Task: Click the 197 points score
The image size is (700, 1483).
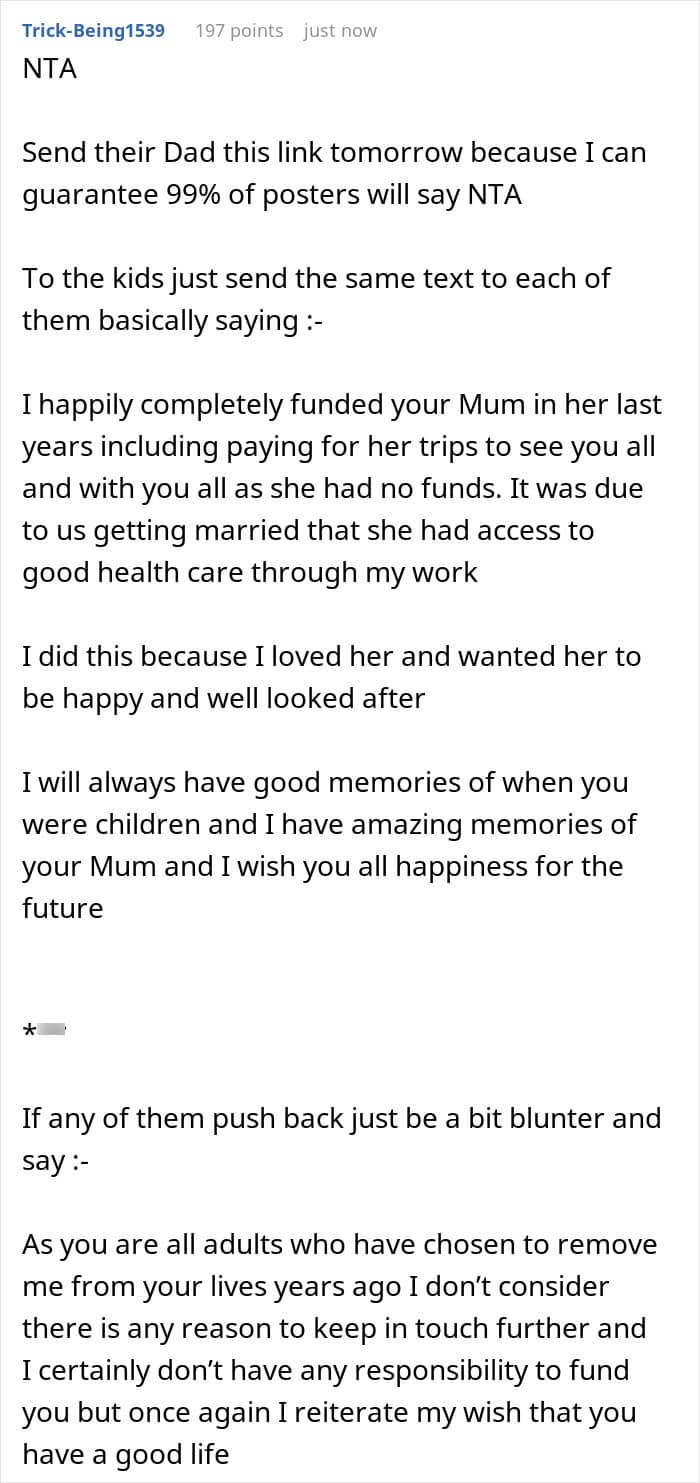Action: click(239, 30)
